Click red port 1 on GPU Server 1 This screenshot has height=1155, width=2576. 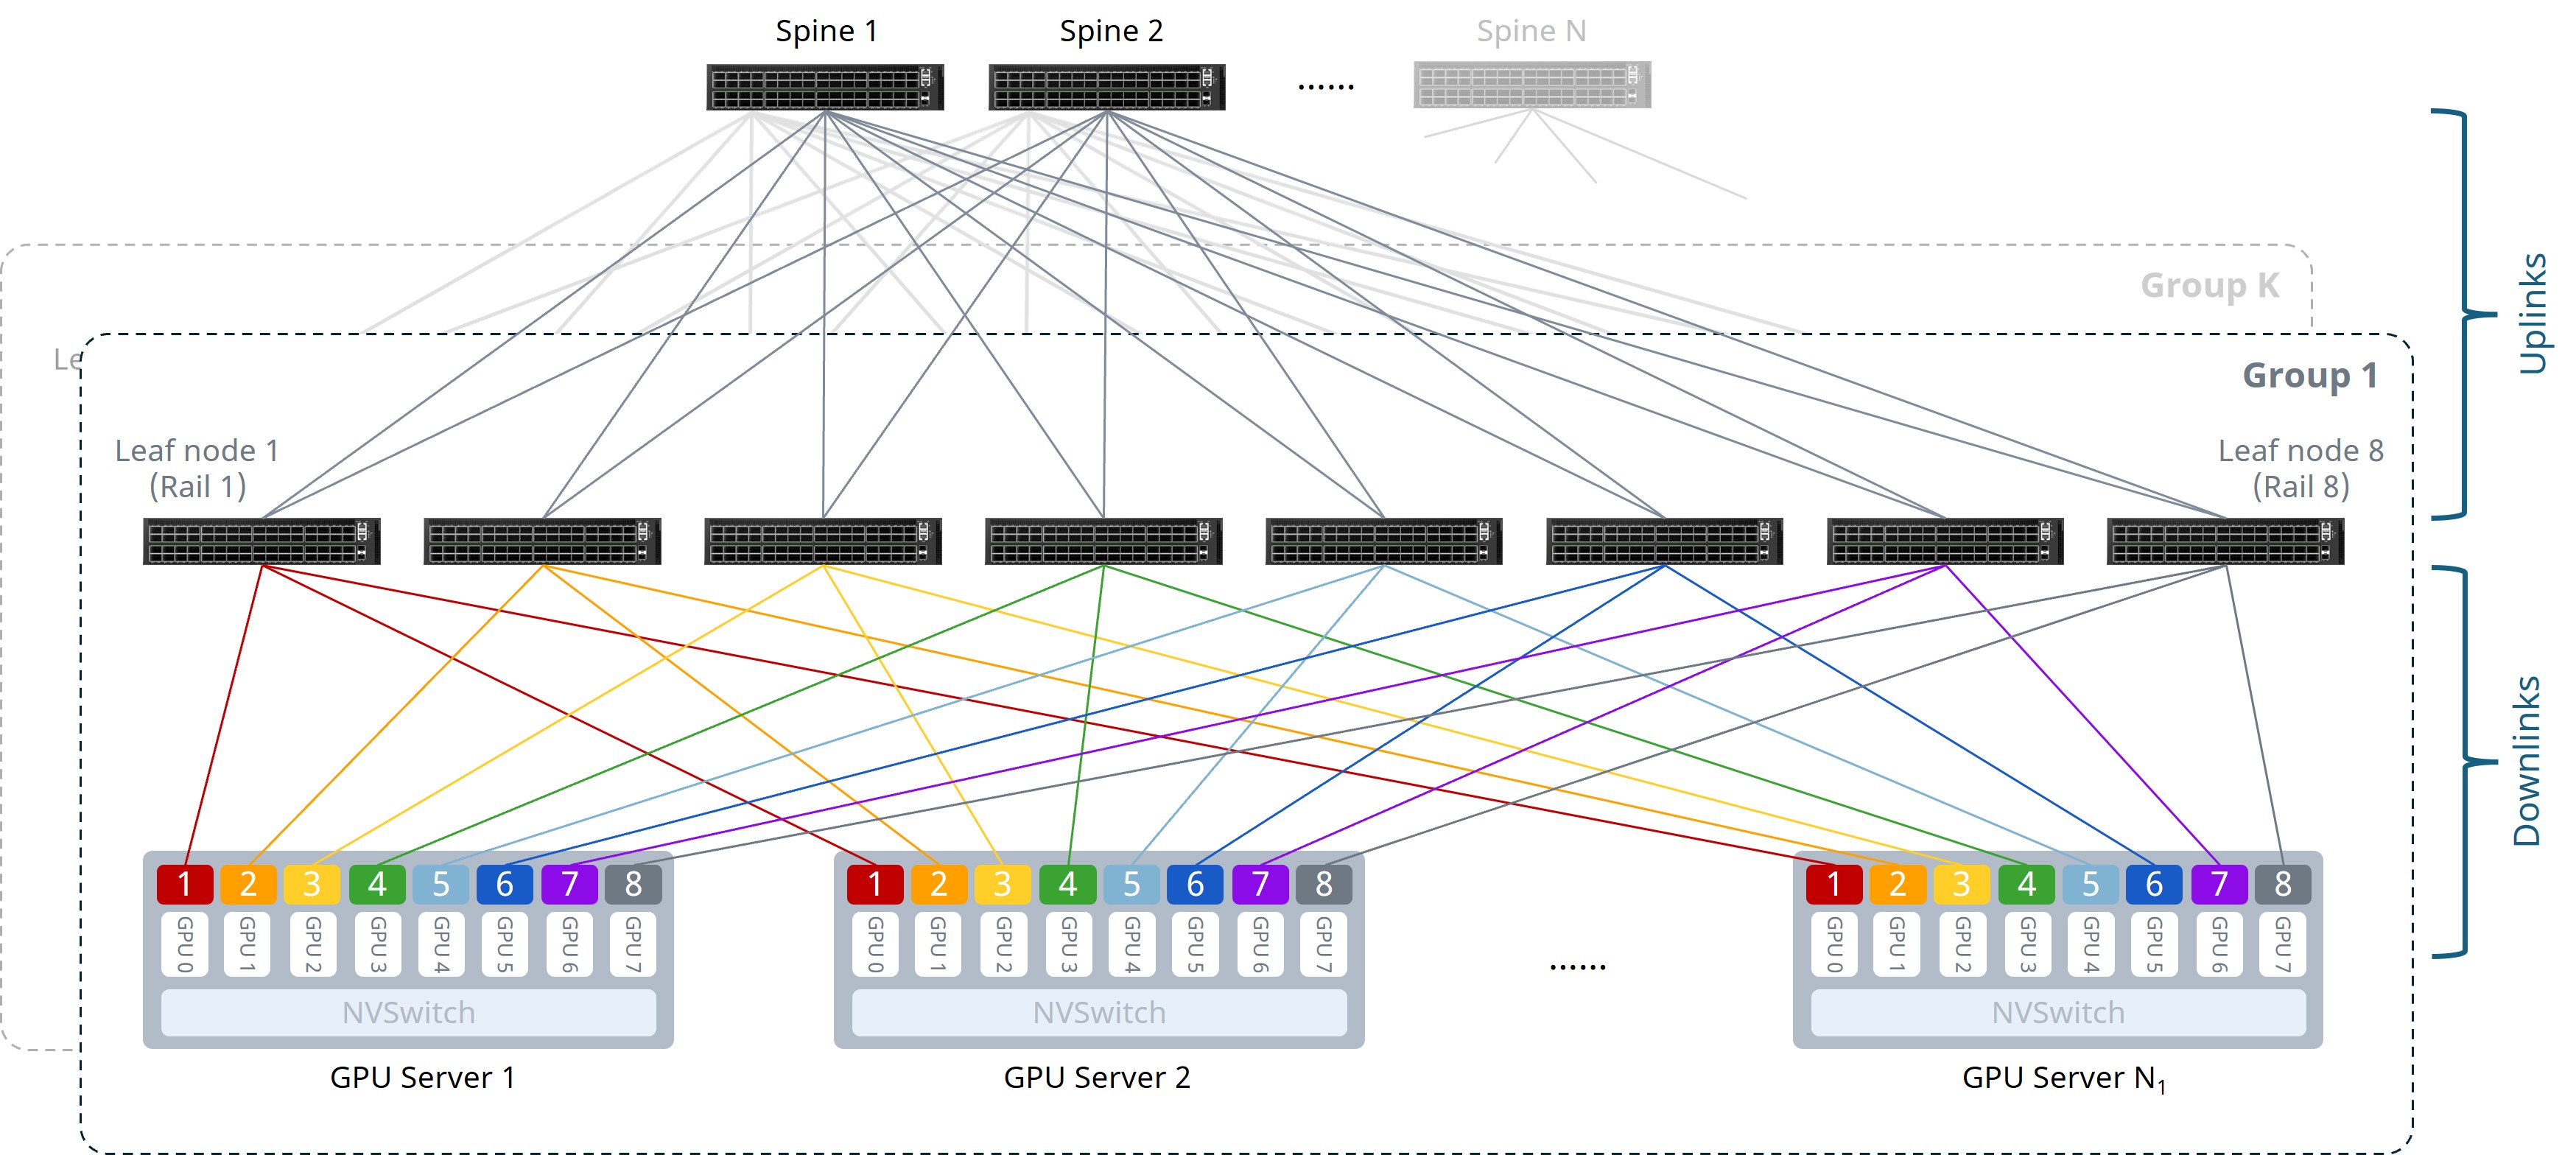pyautogui.click(x=185, y=884)
